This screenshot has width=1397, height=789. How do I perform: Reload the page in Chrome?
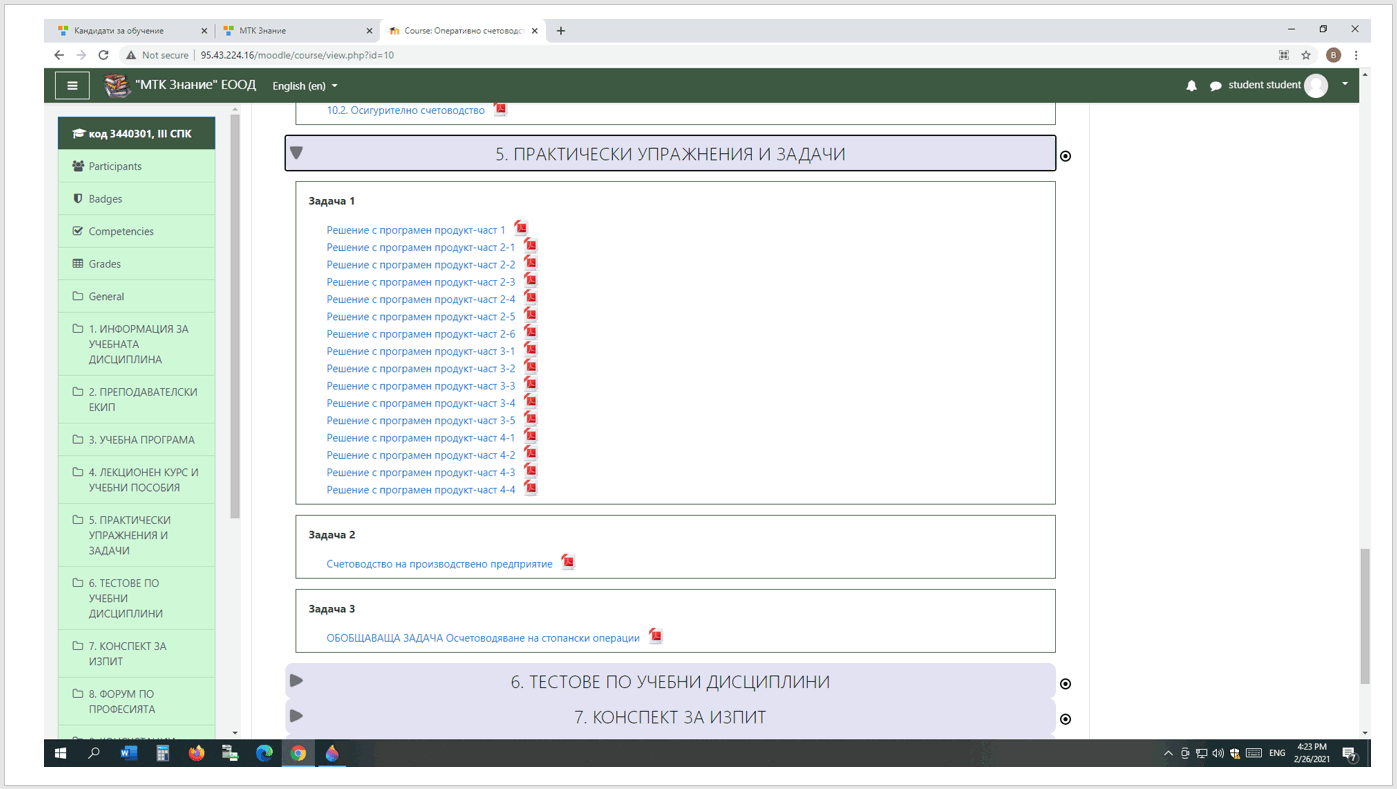tap(103, 55)
